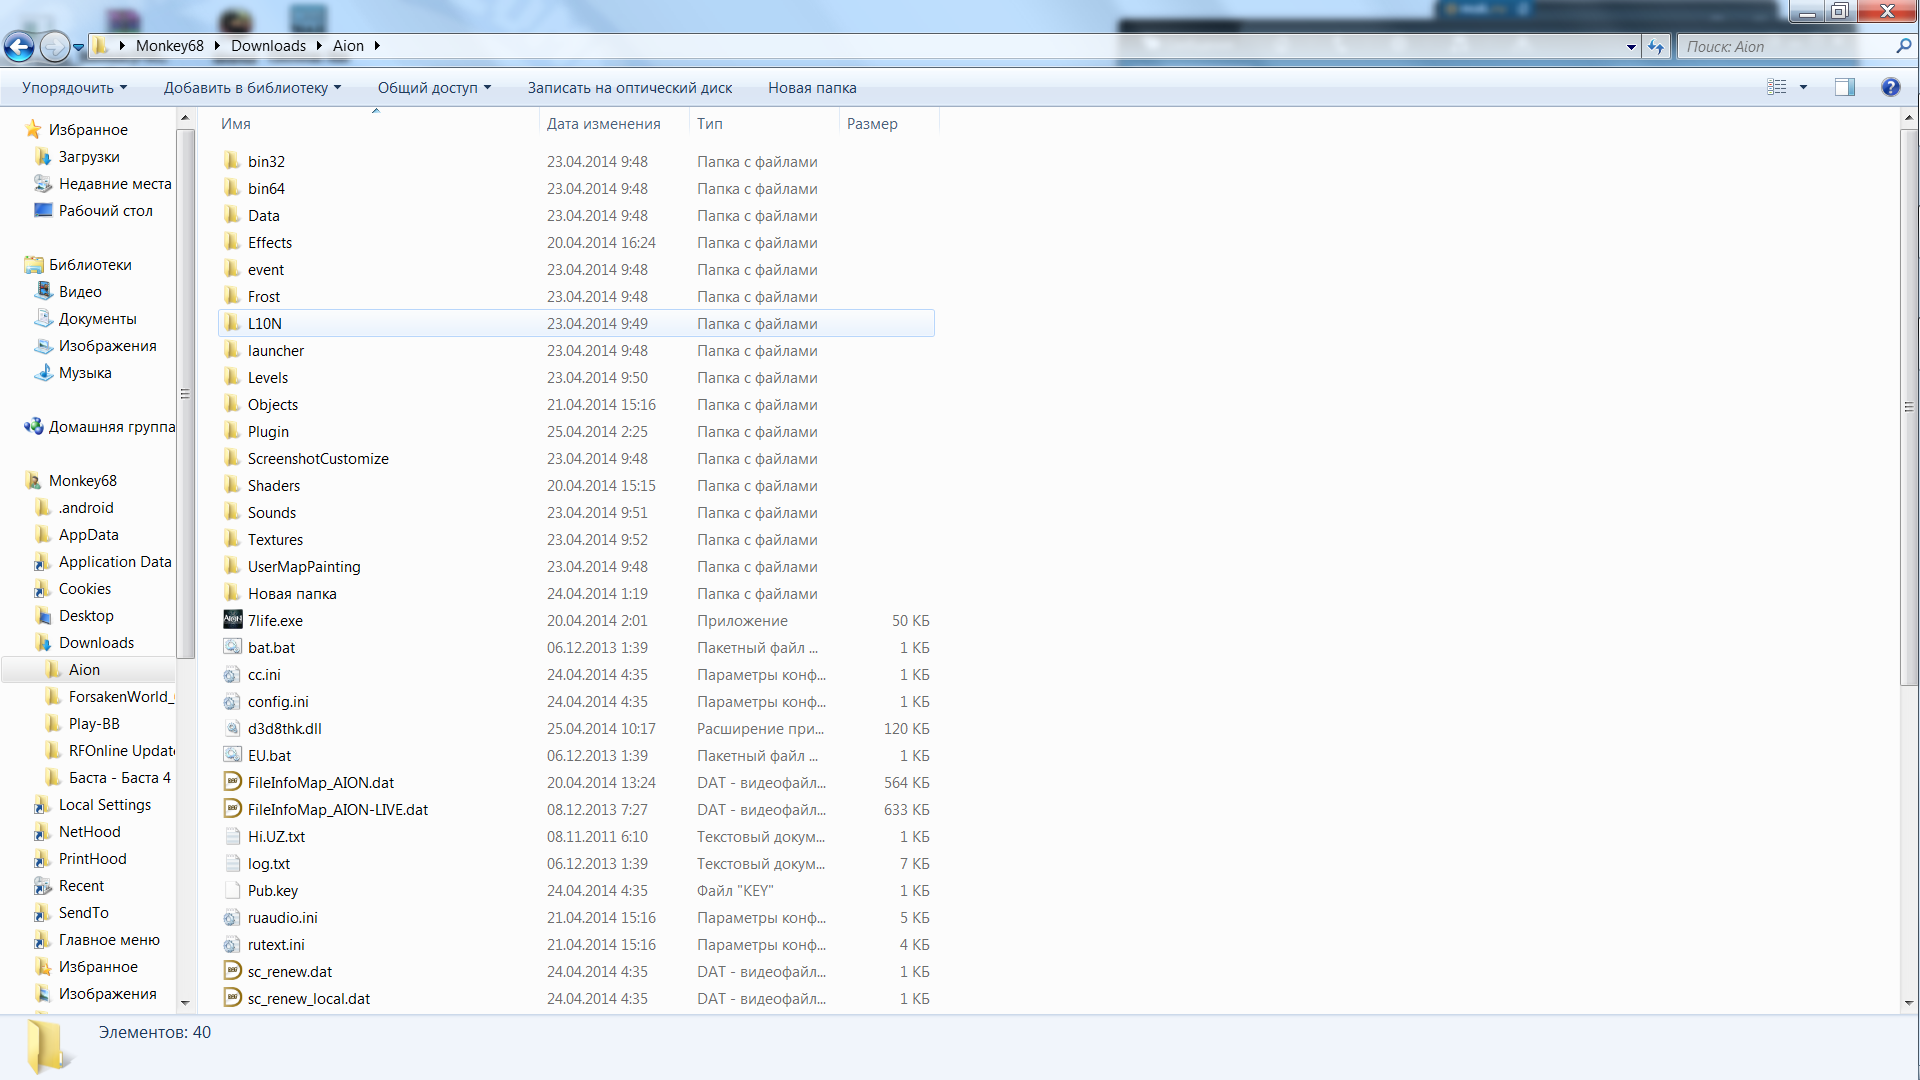Select 'Application Data' in the tree
The image size is (1920, 1080).
point(115,561)
